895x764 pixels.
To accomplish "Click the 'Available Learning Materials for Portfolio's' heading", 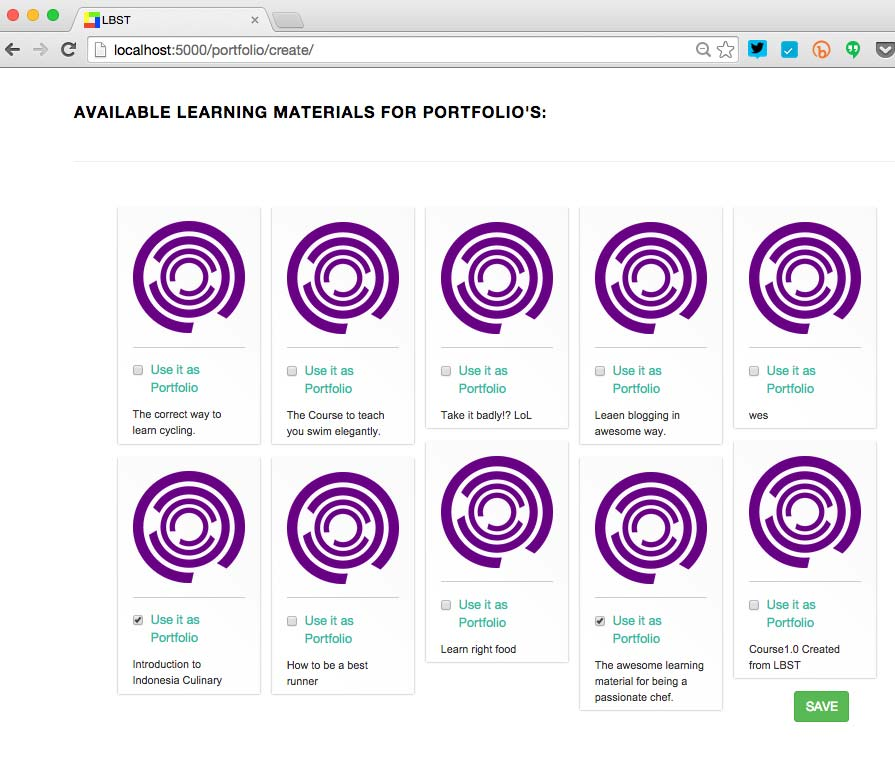I will pos(310,112).
